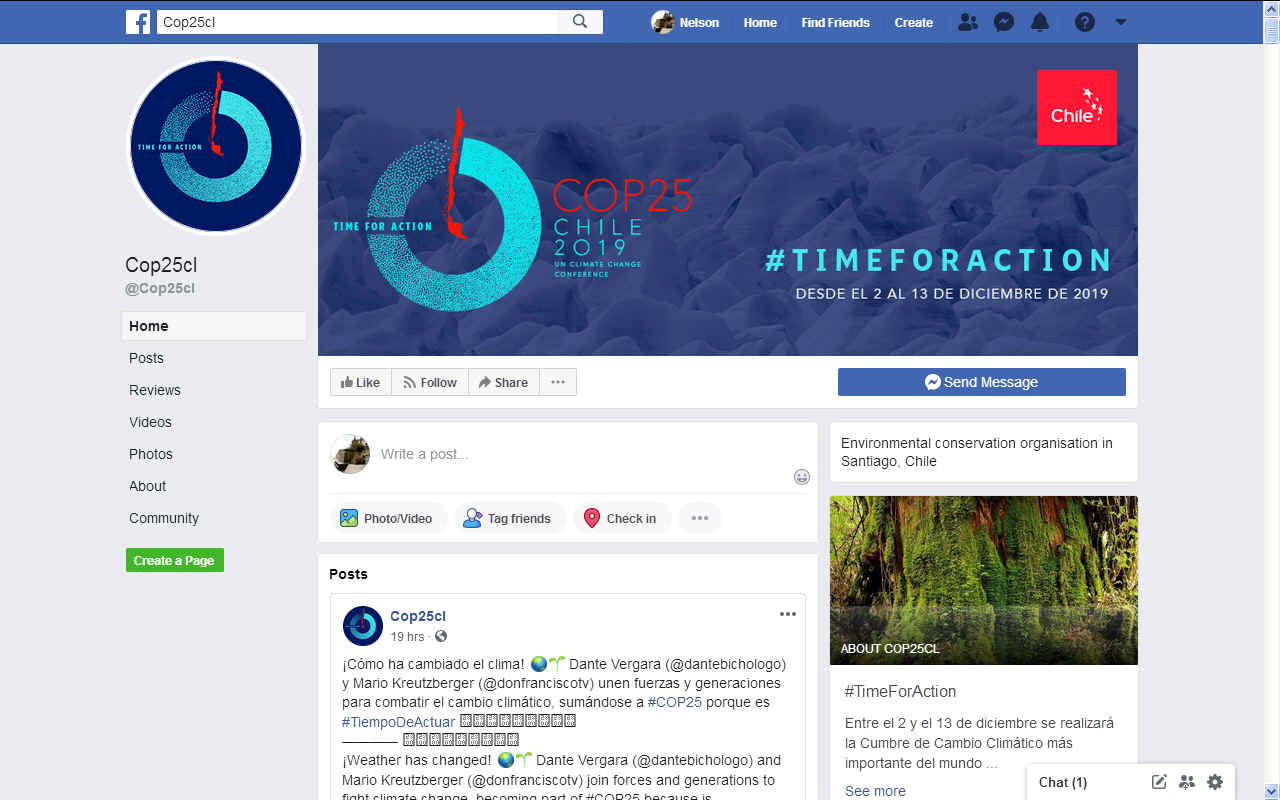Open more composer options ellipsis

pos(700,518)
